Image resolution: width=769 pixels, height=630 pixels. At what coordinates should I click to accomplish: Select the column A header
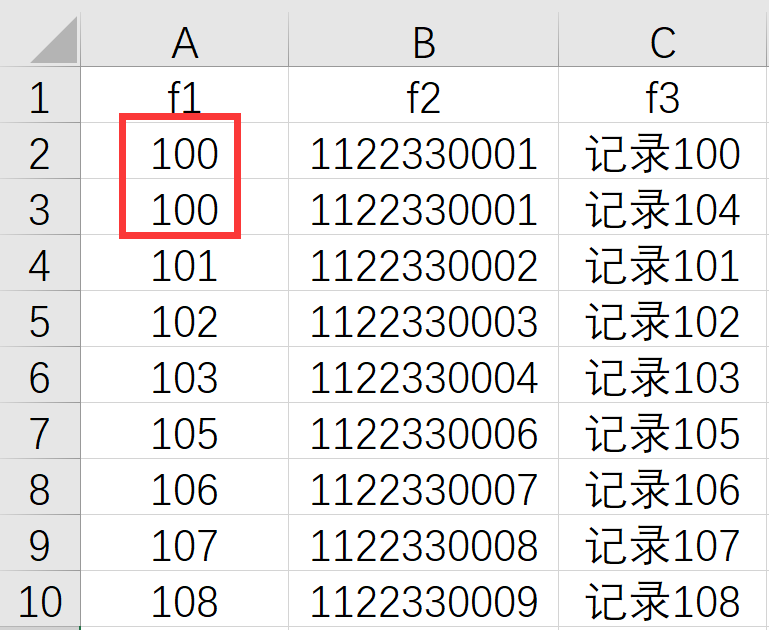[x=185, y=41]
